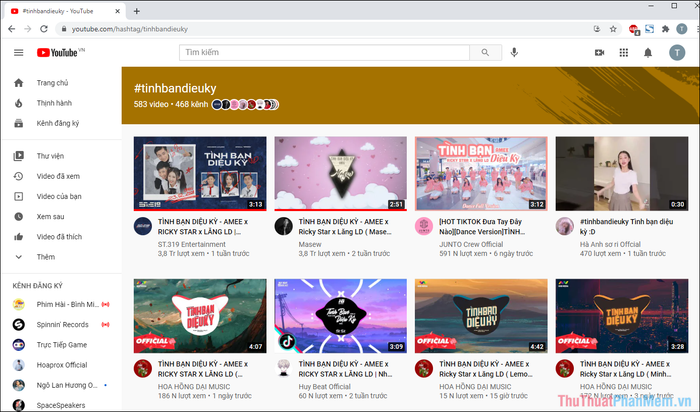This screenshot has width=700, height=412.
Task: Play the Masew 2:51 video thumbnail
Action: pyautogui.click(x=341, y=174)
